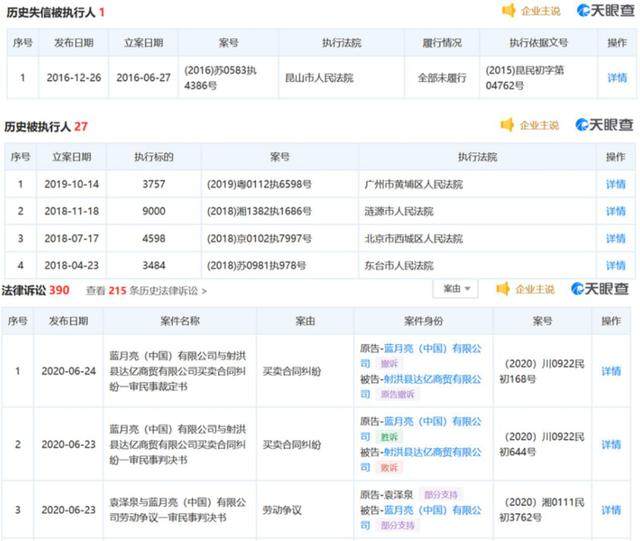Click the 历史失信被执行人 section heading
This screenshot has width=640, height=541.
pyautogui.click(x=56, y=12)
